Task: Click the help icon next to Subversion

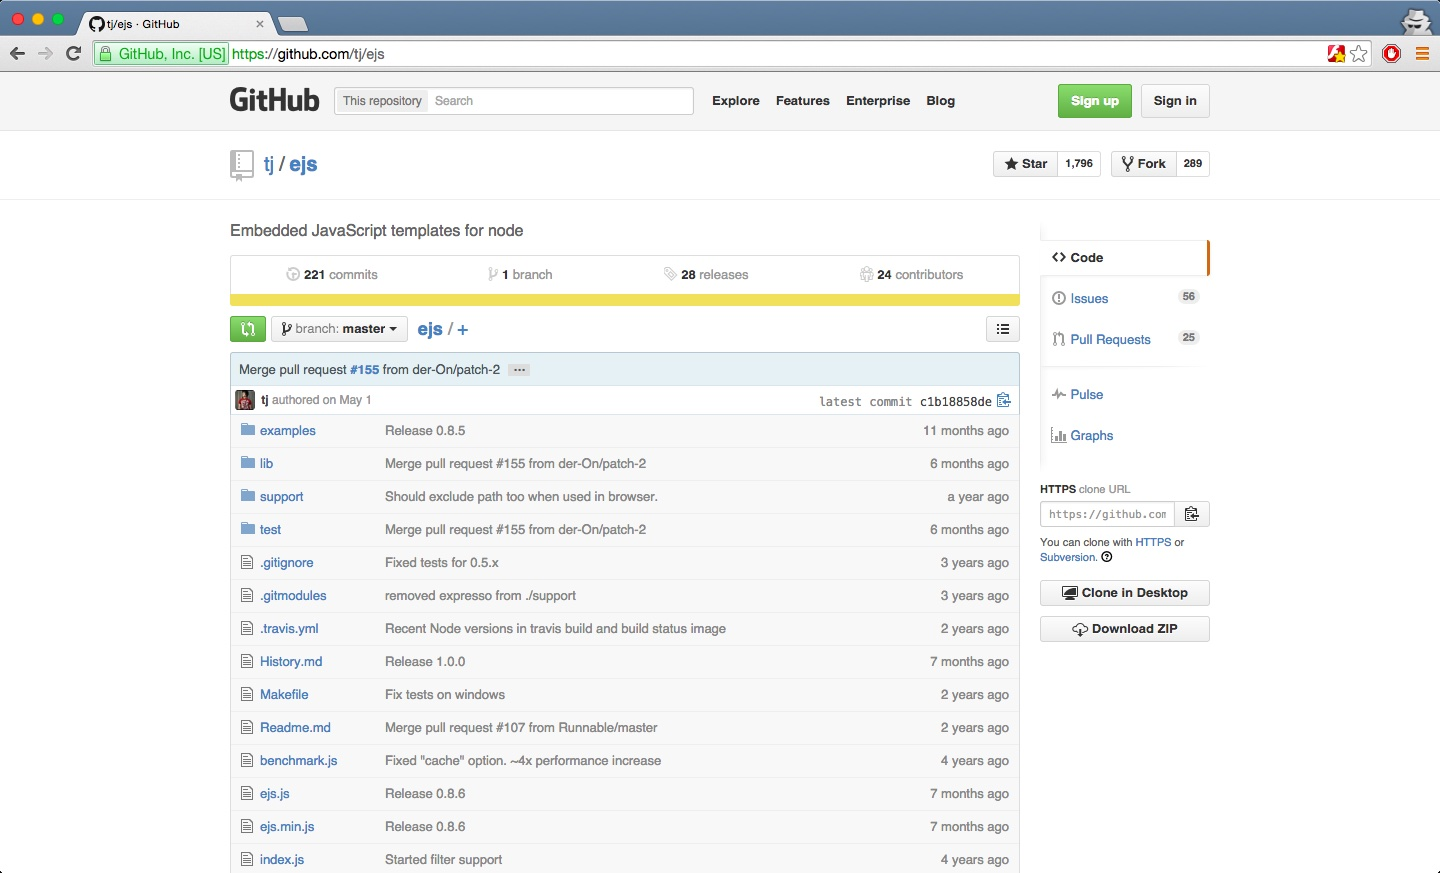Action: [x=1107, y=557]
